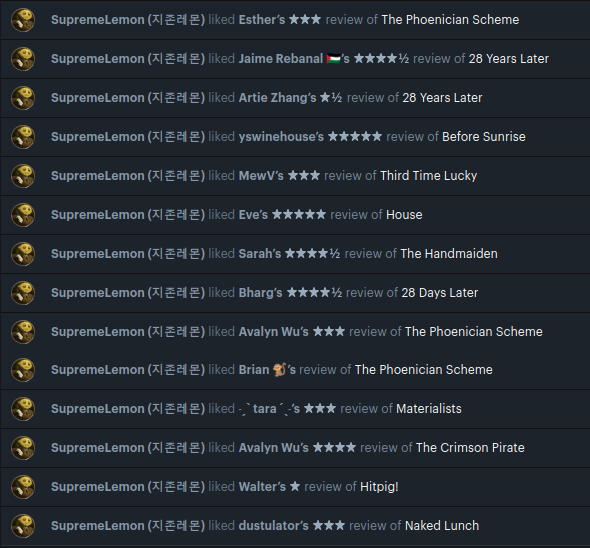This screenshot has width=590, height=548.
Task: Click the avatar beside the Esther review row
Action: 23,20
